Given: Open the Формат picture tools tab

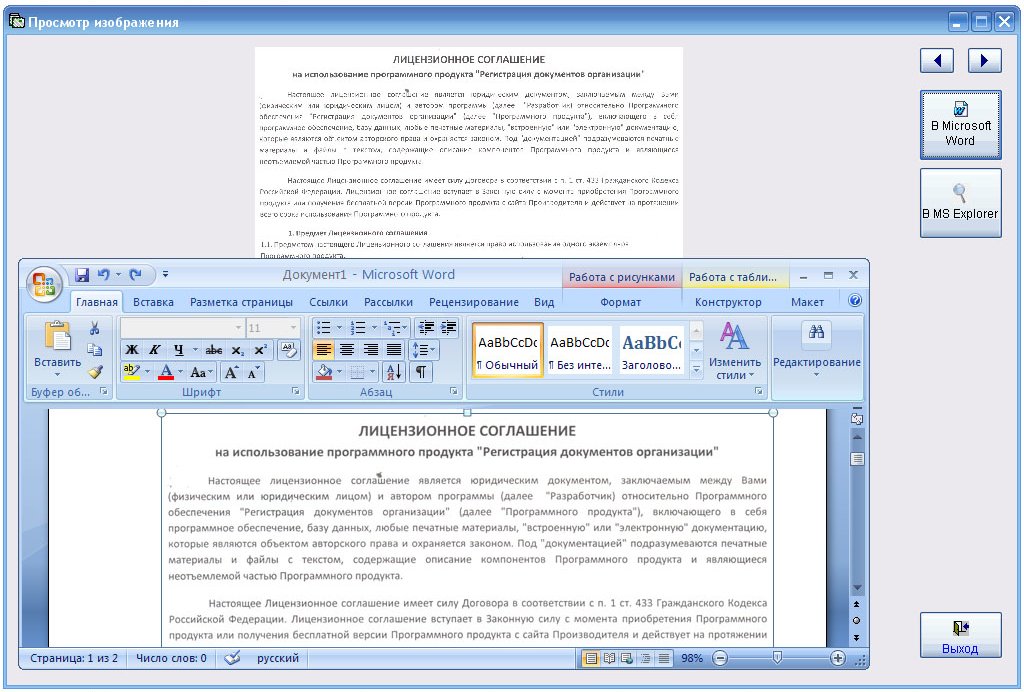Looking at the screenshot, I should click(x=620, y=302).
